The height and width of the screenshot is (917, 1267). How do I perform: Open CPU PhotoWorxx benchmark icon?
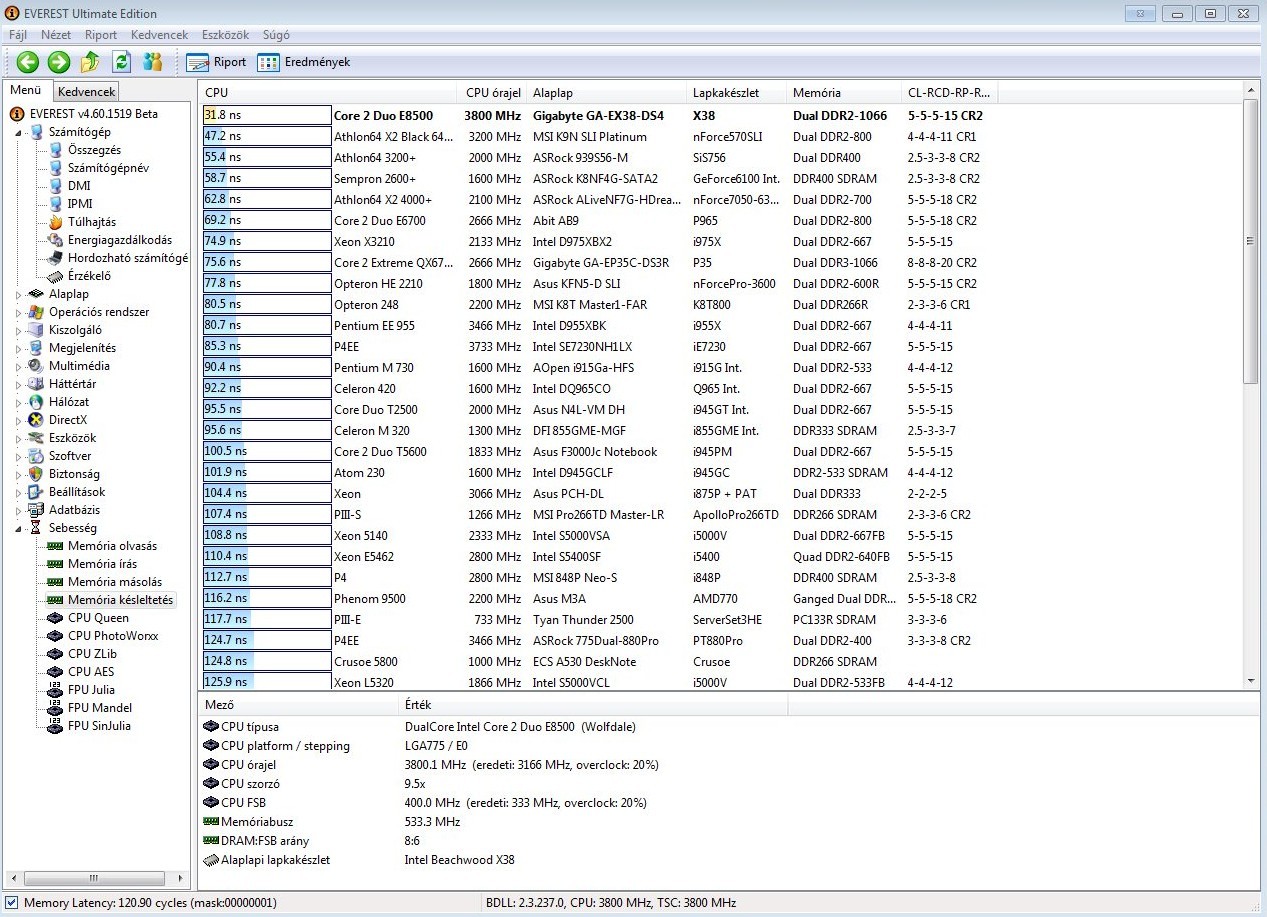[56, 636]
